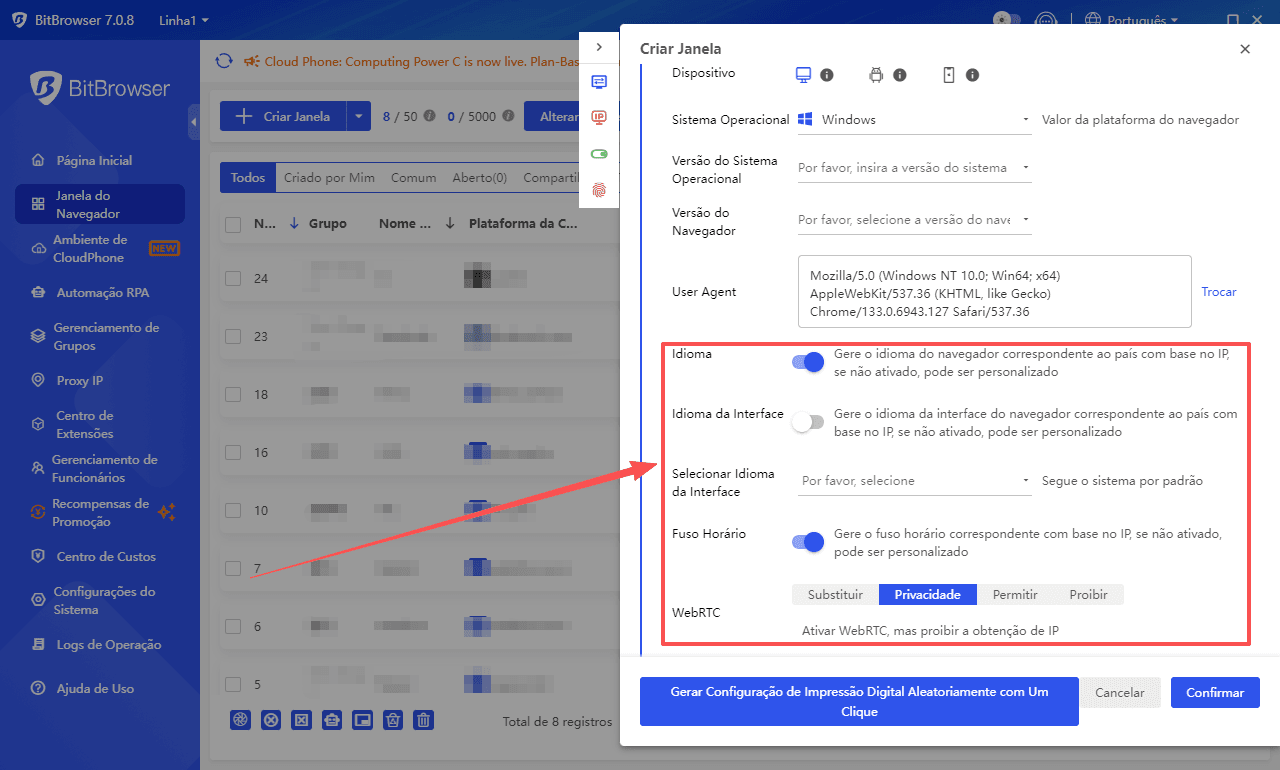Select the window arrangement icon at bottom
The width and height of the screenshot is (1280, 770).
[362, 719]
